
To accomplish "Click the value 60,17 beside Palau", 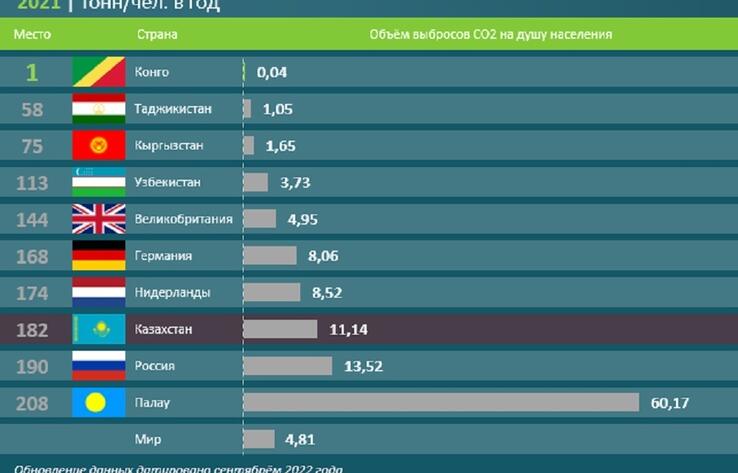I will (x=670, y=403).
